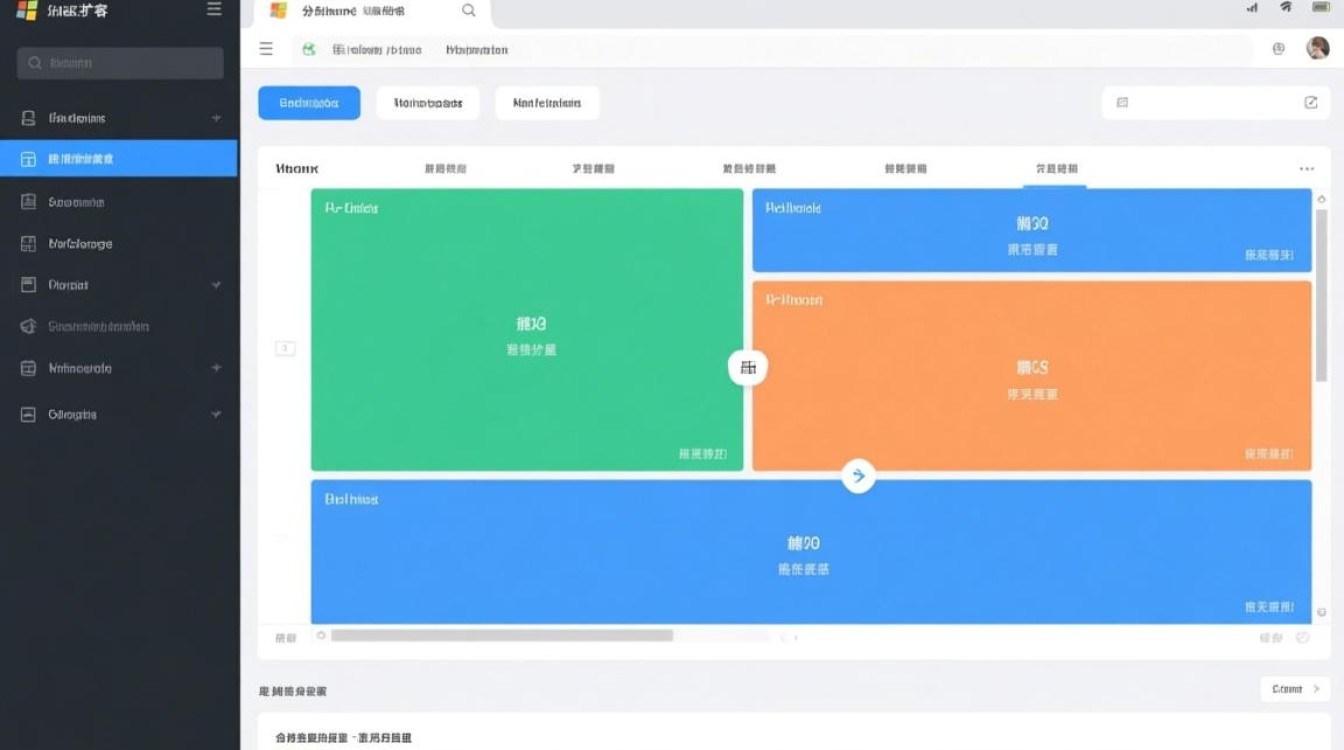
Task: Open the three-dot more menu above the tiles
Action: (x=1306, y=169)
